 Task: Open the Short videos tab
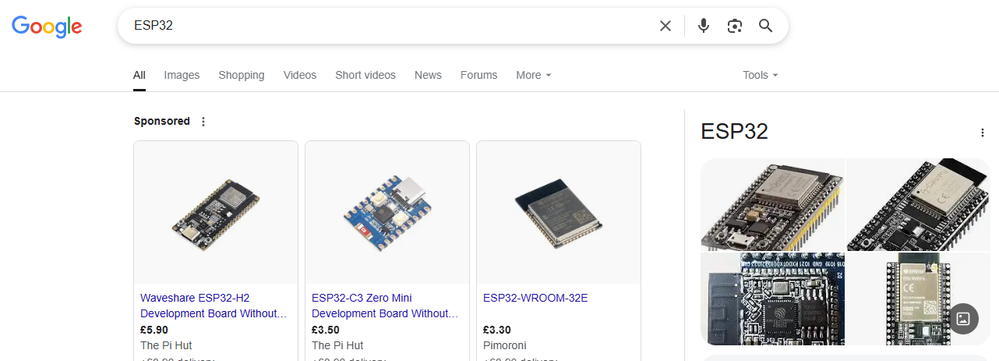(x=365, y=75)
